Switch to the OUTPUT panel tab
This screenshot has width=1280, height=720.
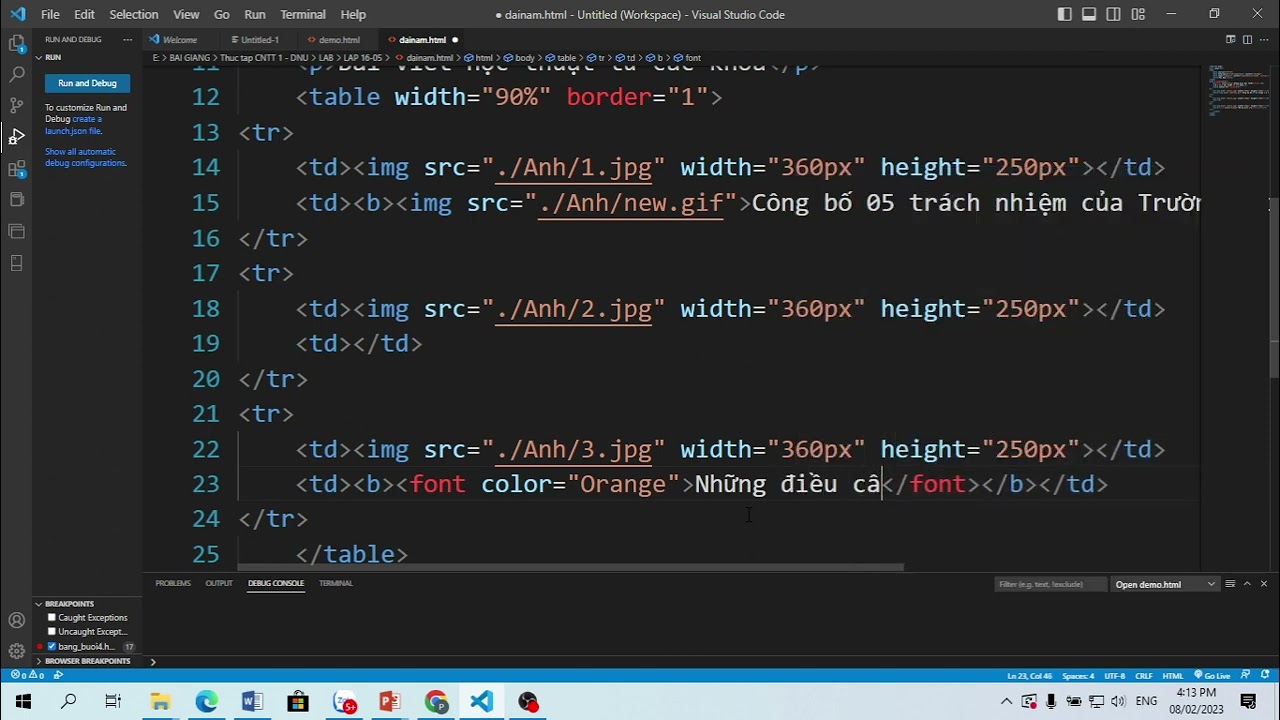tap(219, 583)
